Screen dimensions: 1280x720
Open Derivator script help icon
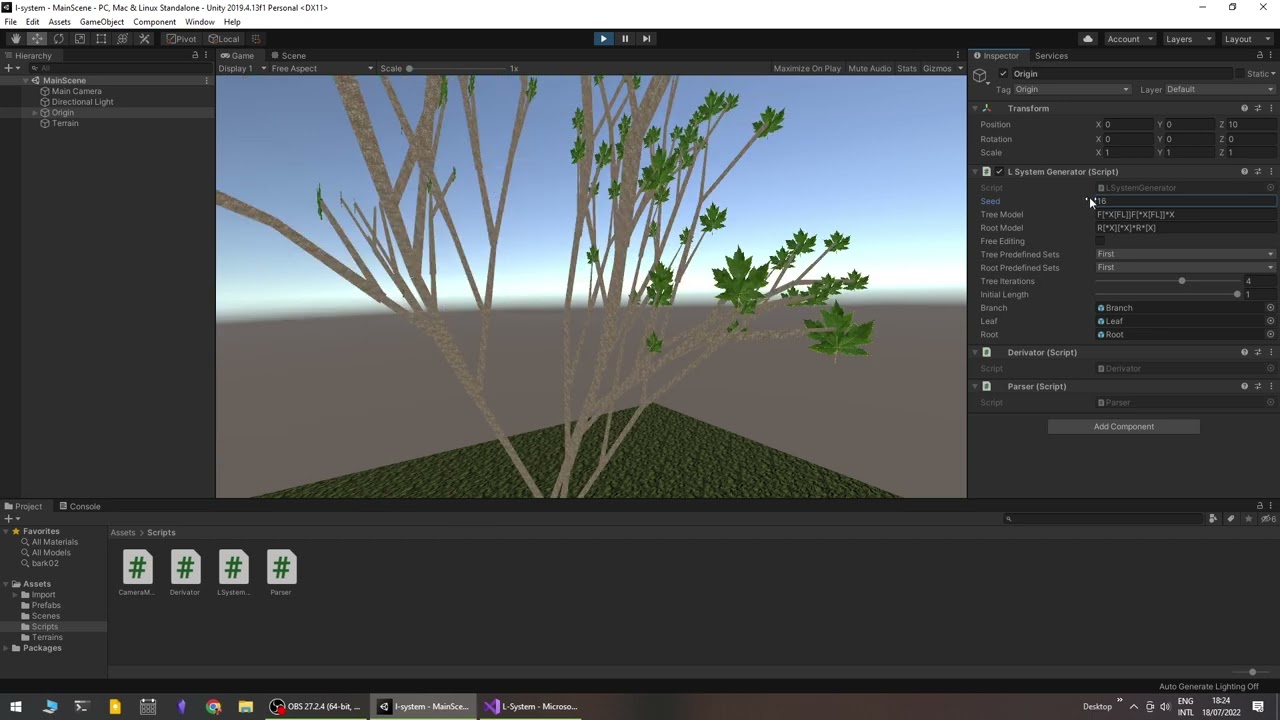(1245, 352)
